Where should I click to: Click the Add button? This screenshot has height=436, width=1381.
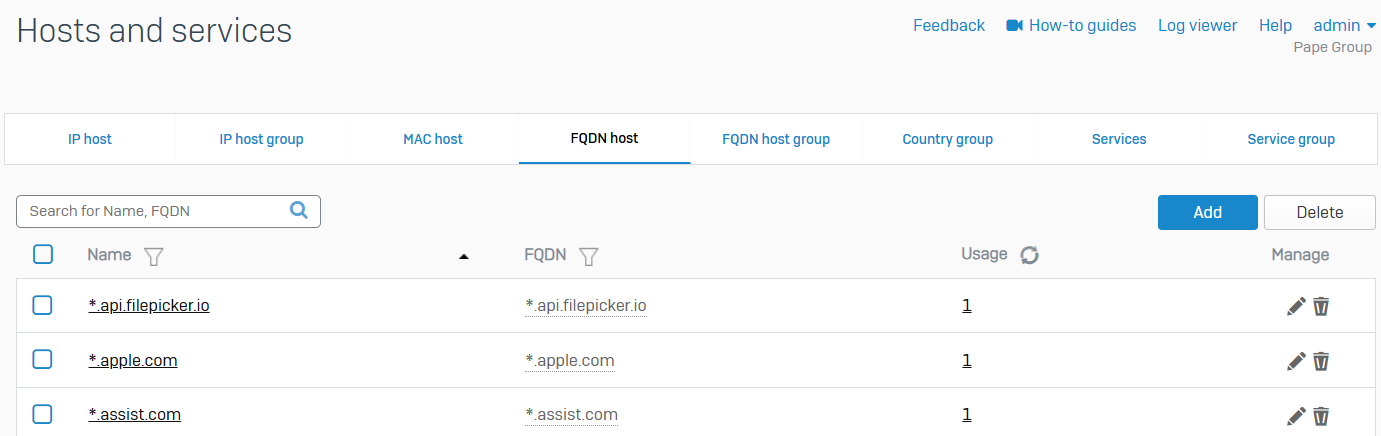[1207, 212]
